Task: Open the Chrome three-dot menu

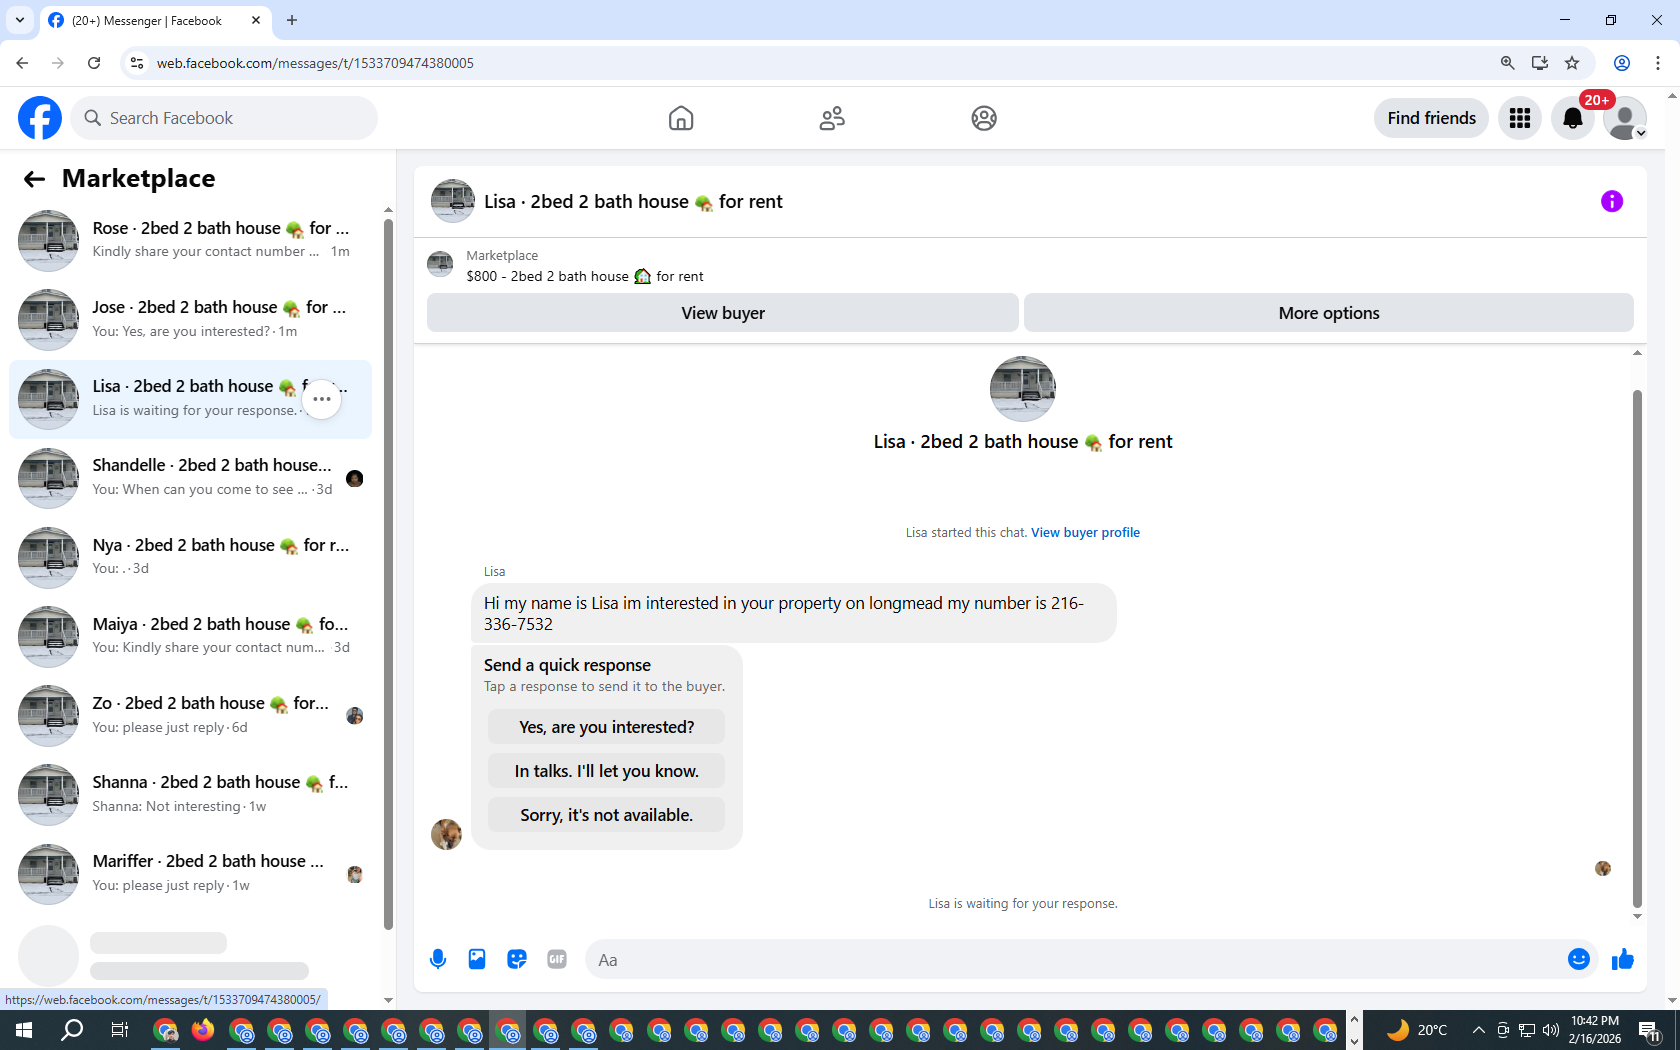Action: pyautogui.click(x=1658, y=63)
